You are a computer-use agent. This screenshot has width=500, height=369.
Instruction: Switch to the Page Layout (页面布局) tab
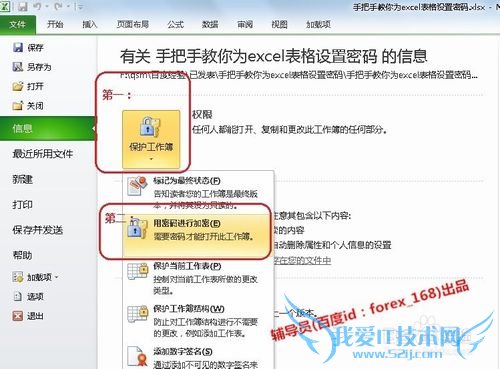133,24
